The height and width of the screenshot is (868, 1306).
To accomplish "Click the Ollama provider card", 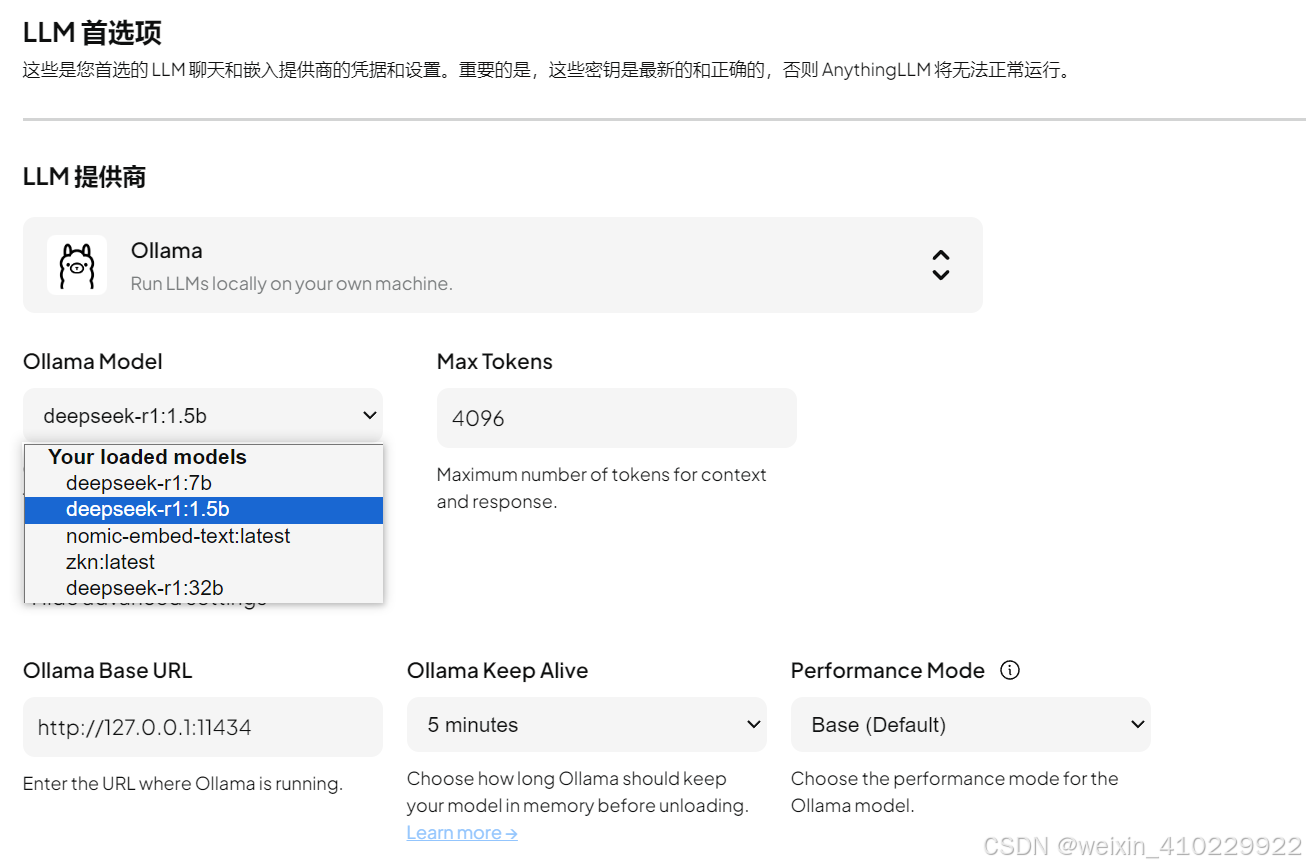I will click(x=503, y=265).
